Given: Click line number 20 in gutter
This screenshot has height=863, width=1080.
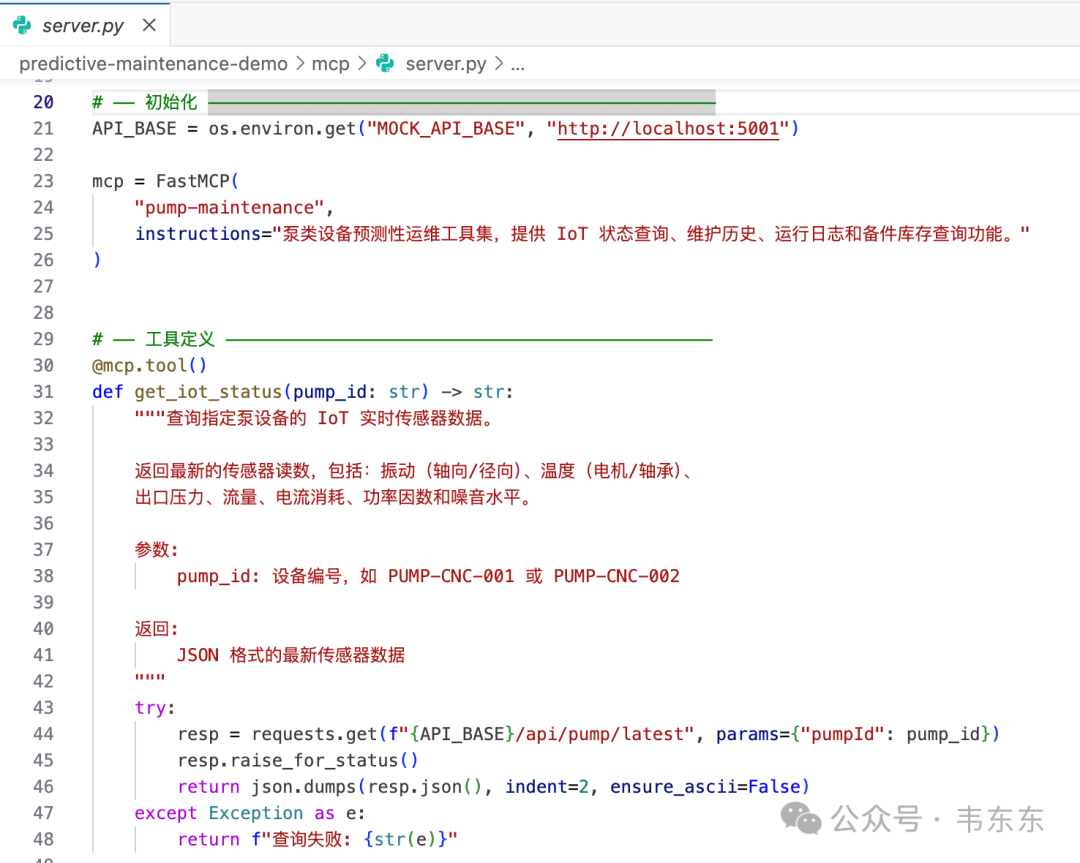Looking at the screenshot, I should [x=43, y=103].
